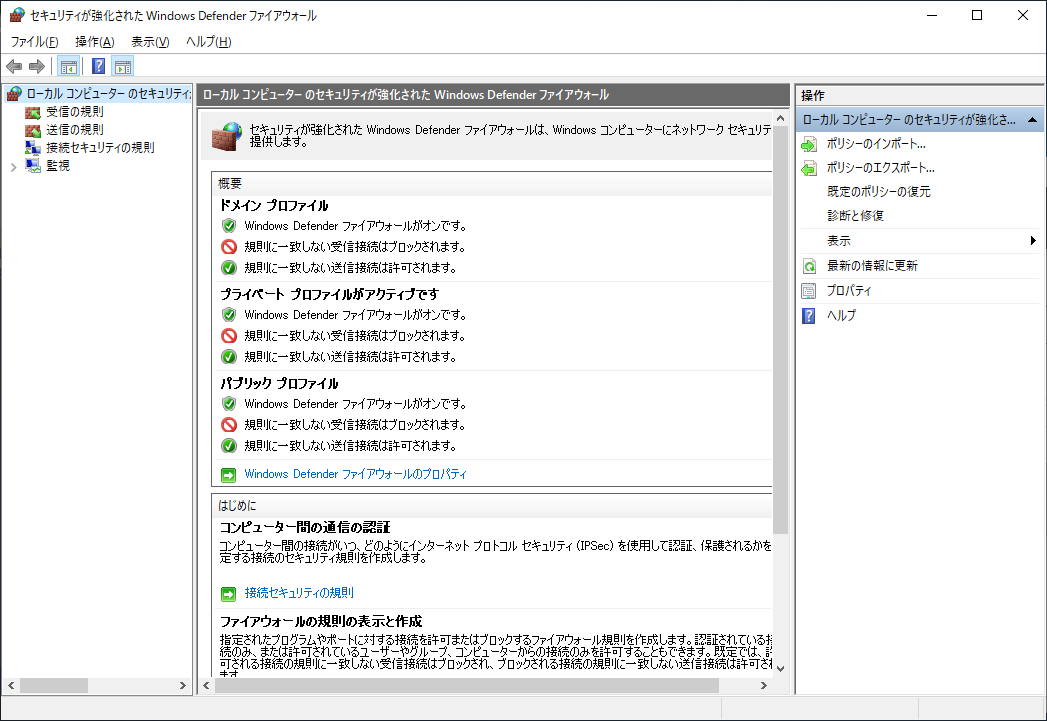The height and width of the screenshot is (721, 1047).
Task: Click the center pane scroll up arrow
Action: click(781, 118)
